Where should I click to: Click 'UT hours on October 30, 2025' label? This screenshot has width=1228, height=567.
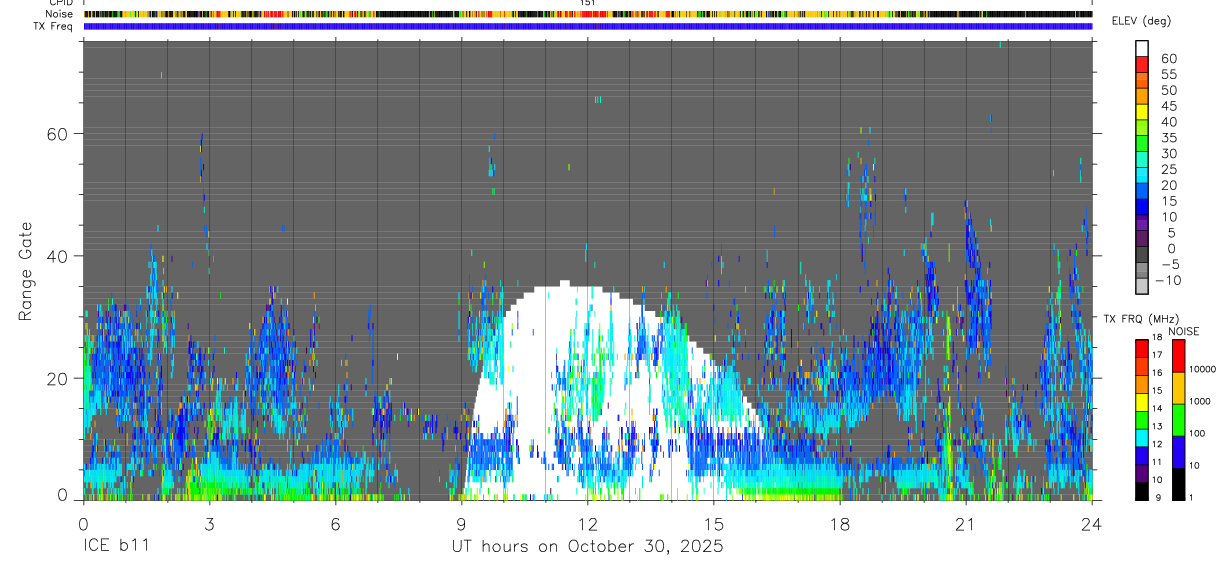click(x=586, y=547)
